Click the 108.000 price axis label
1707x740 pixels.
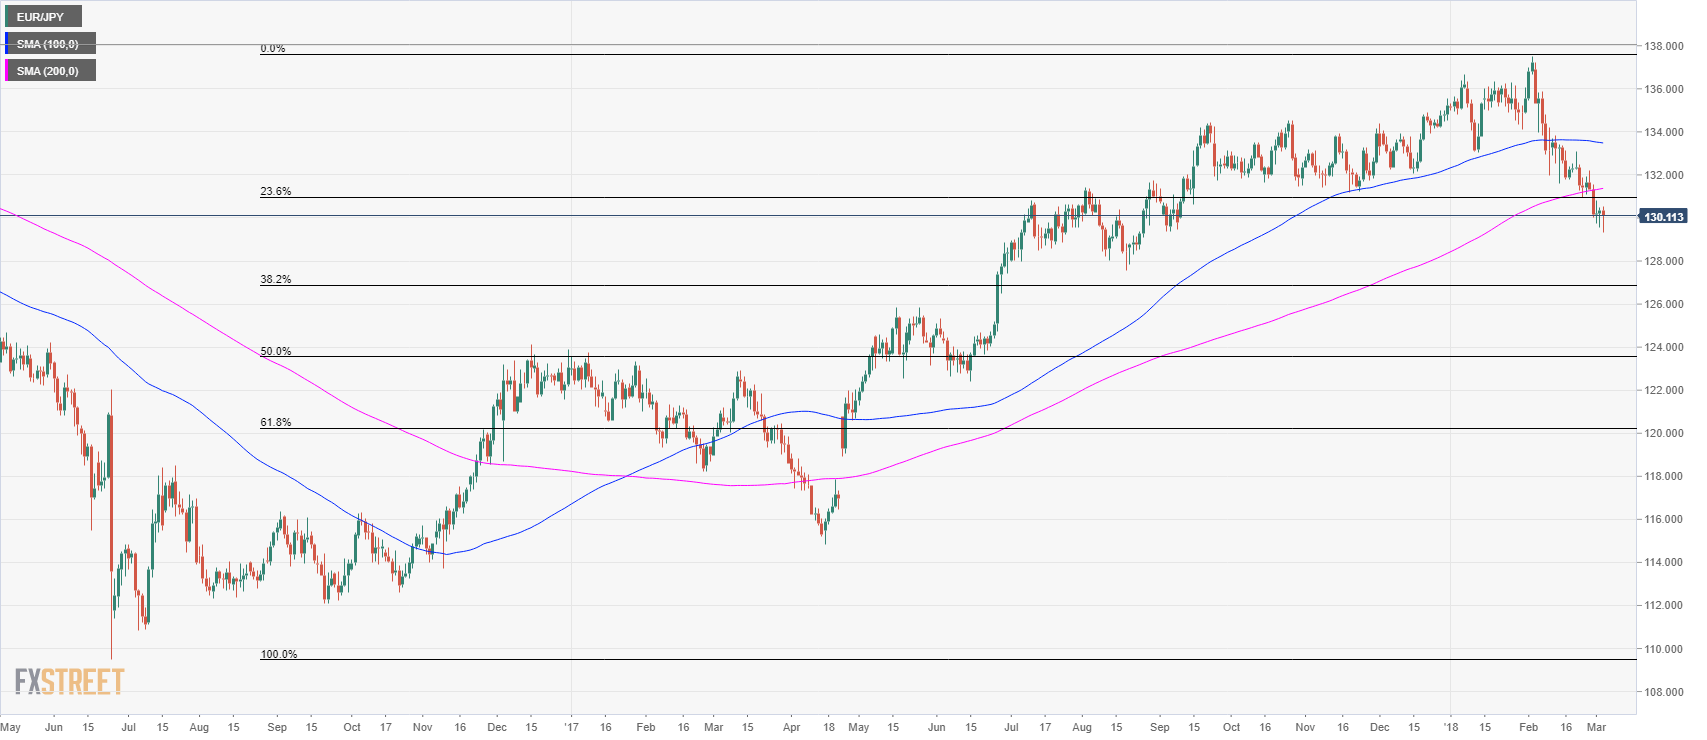coord(1665,692)
